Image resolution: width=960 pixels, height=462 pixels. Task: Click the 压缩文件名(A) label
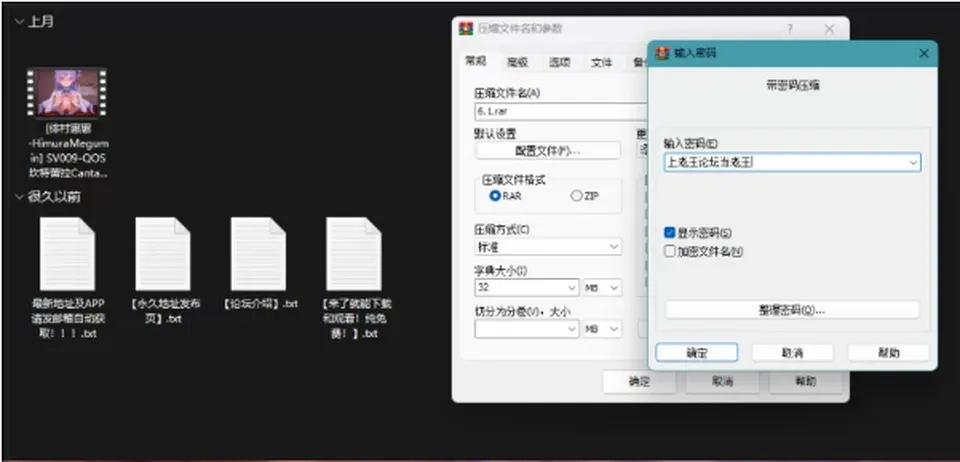point(508,93)
